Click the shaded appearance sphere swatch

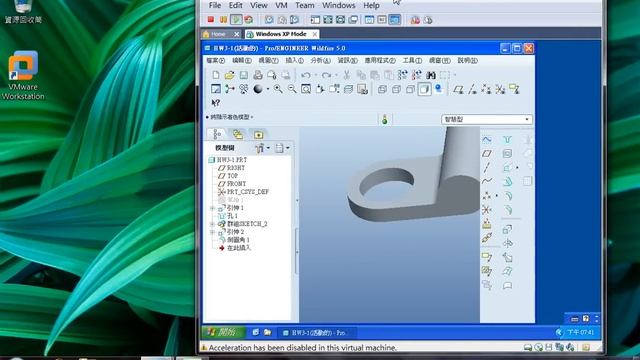258,89
